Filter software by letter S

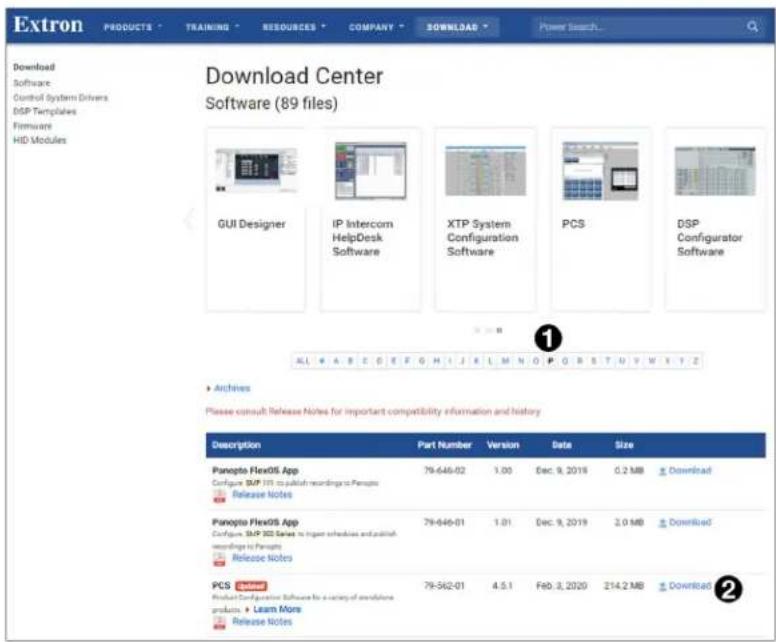click(593, 361)
